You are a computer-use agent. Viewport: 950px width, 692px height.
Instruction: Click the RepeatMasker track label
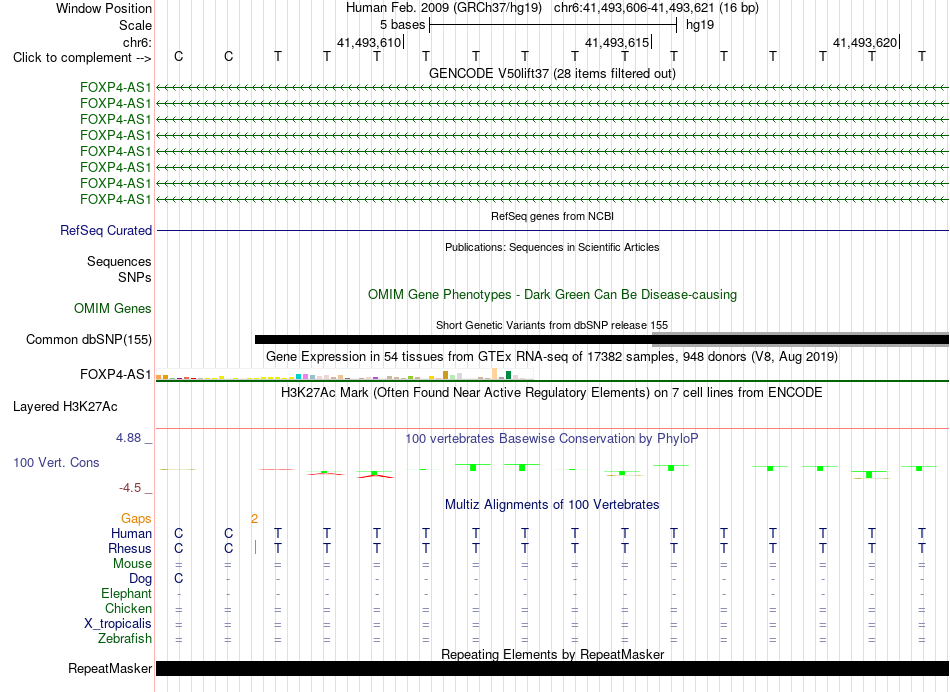click(x=110, y=668)
